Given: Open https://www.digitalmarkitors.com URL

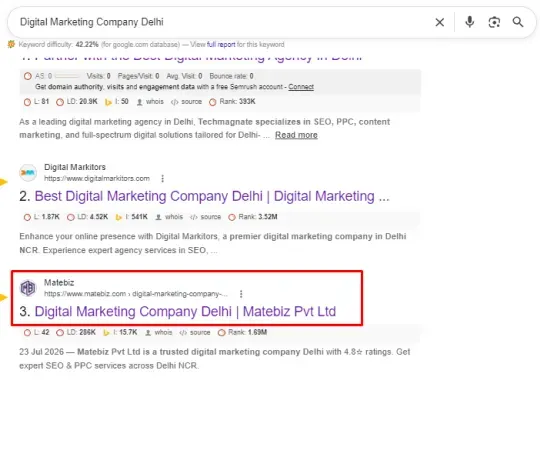Looking at the screenshot, I should (x=97, y=178).
